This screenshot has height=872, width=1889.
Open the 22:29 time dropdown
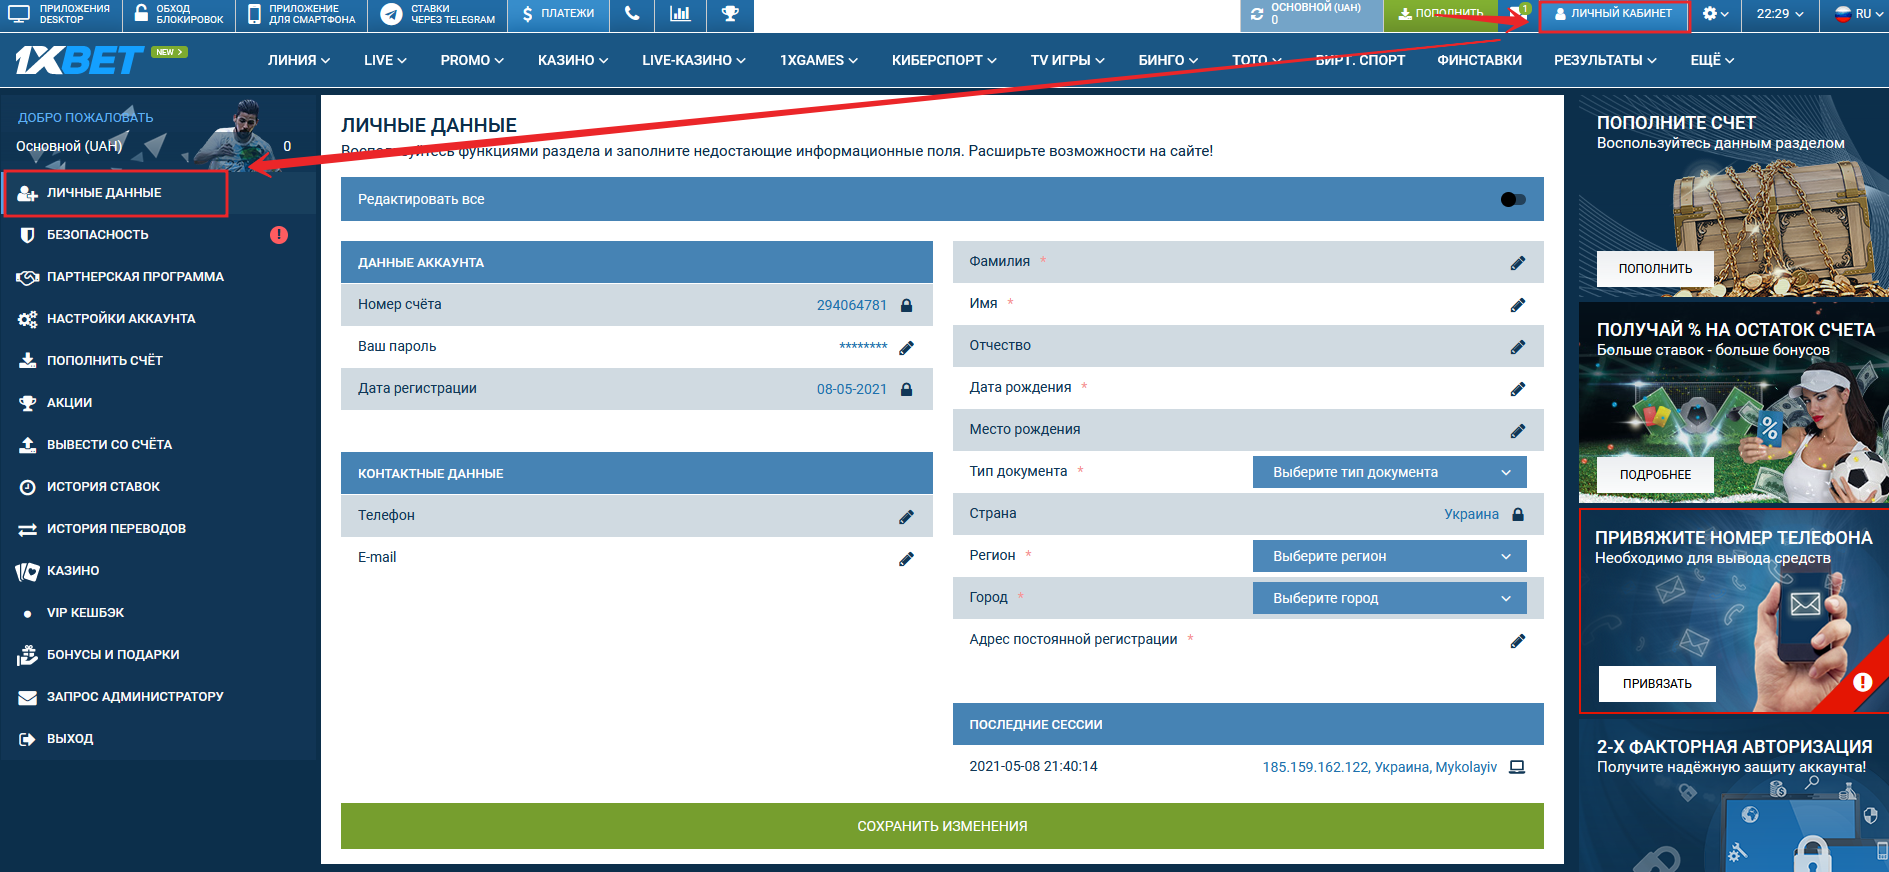pyautogui.click(x=1780, y=14)
